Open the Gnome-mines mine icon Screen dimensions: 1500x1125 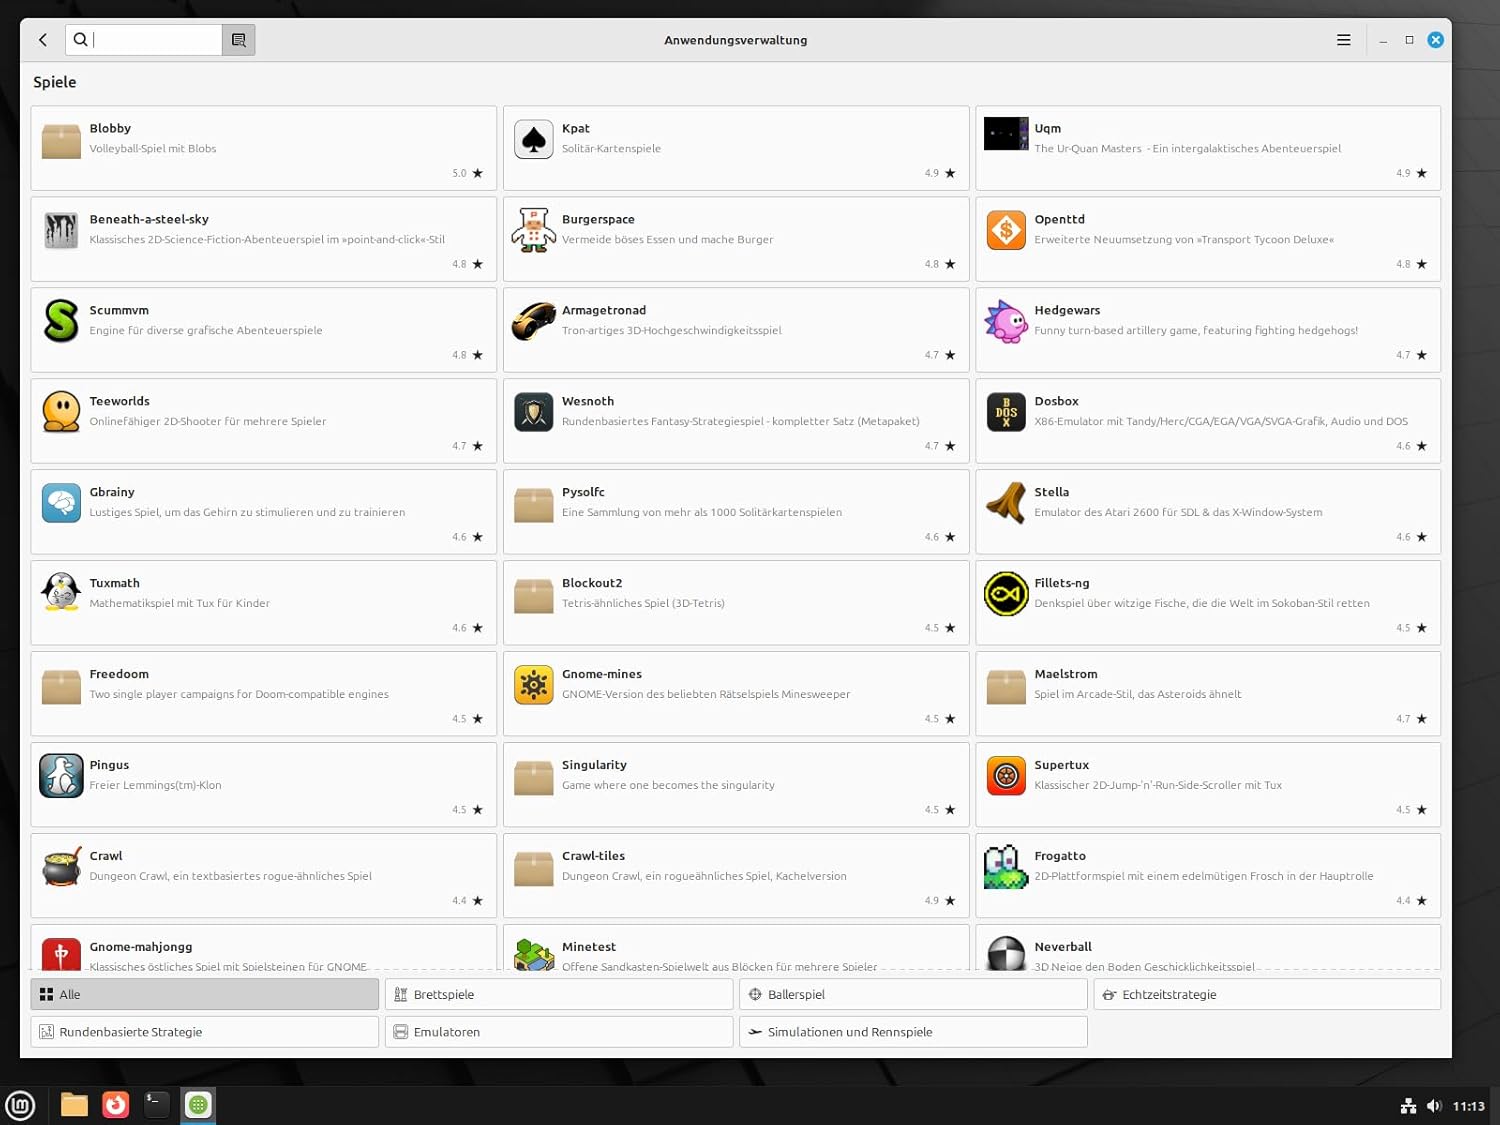pos(534,685)
